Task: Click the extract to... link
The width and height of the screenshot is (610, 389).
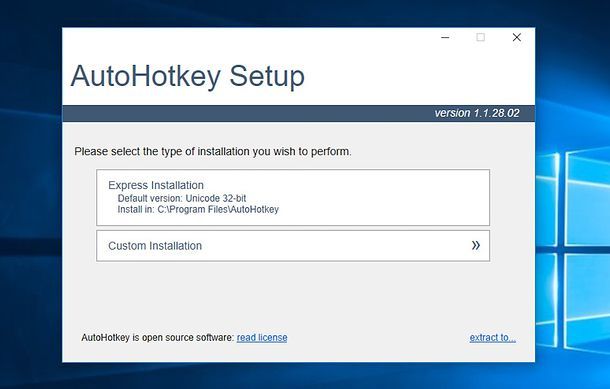Action: click(493, 337)
